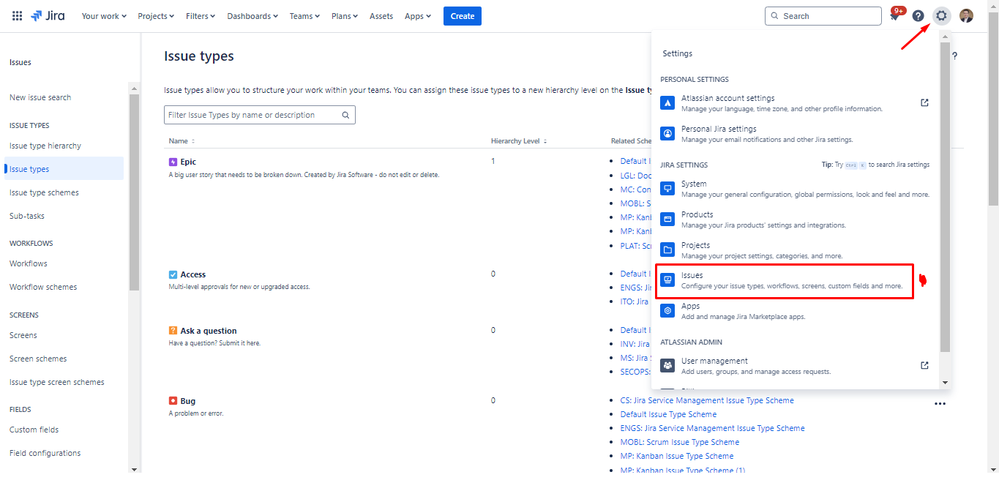Open Default Issue Type Scheme link under Bug

(668, 414)
